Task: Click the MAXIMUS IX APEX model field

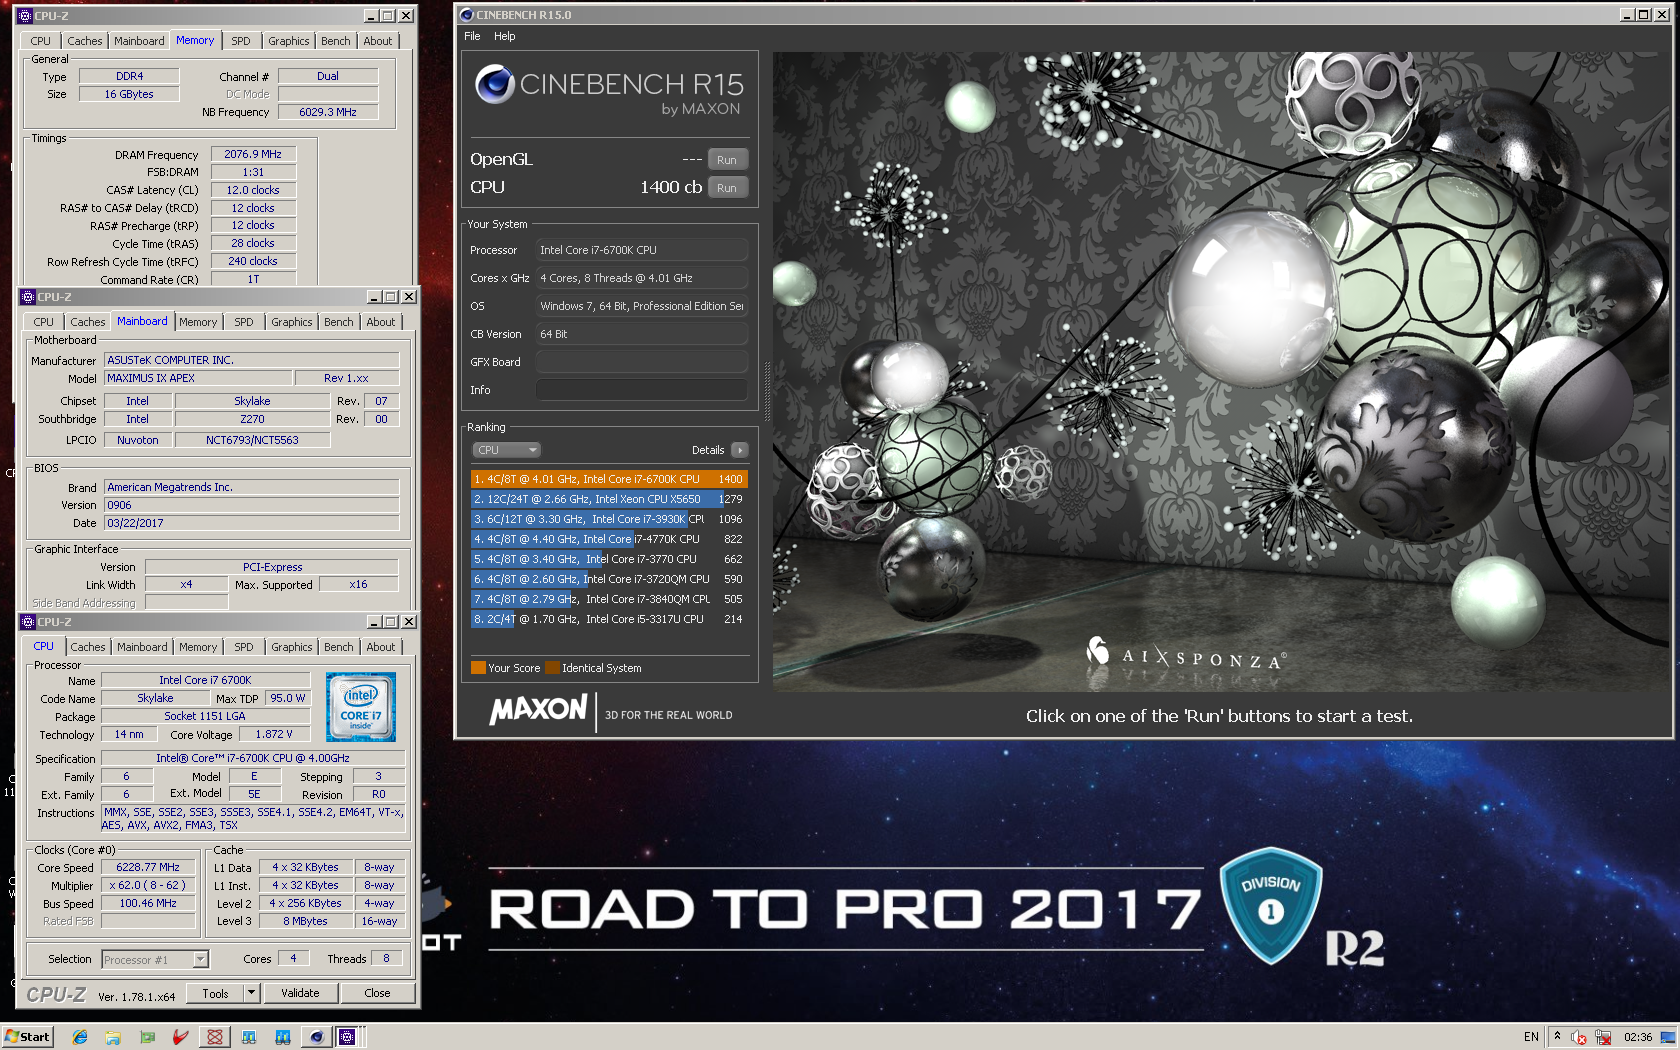Action: [198, 378]
